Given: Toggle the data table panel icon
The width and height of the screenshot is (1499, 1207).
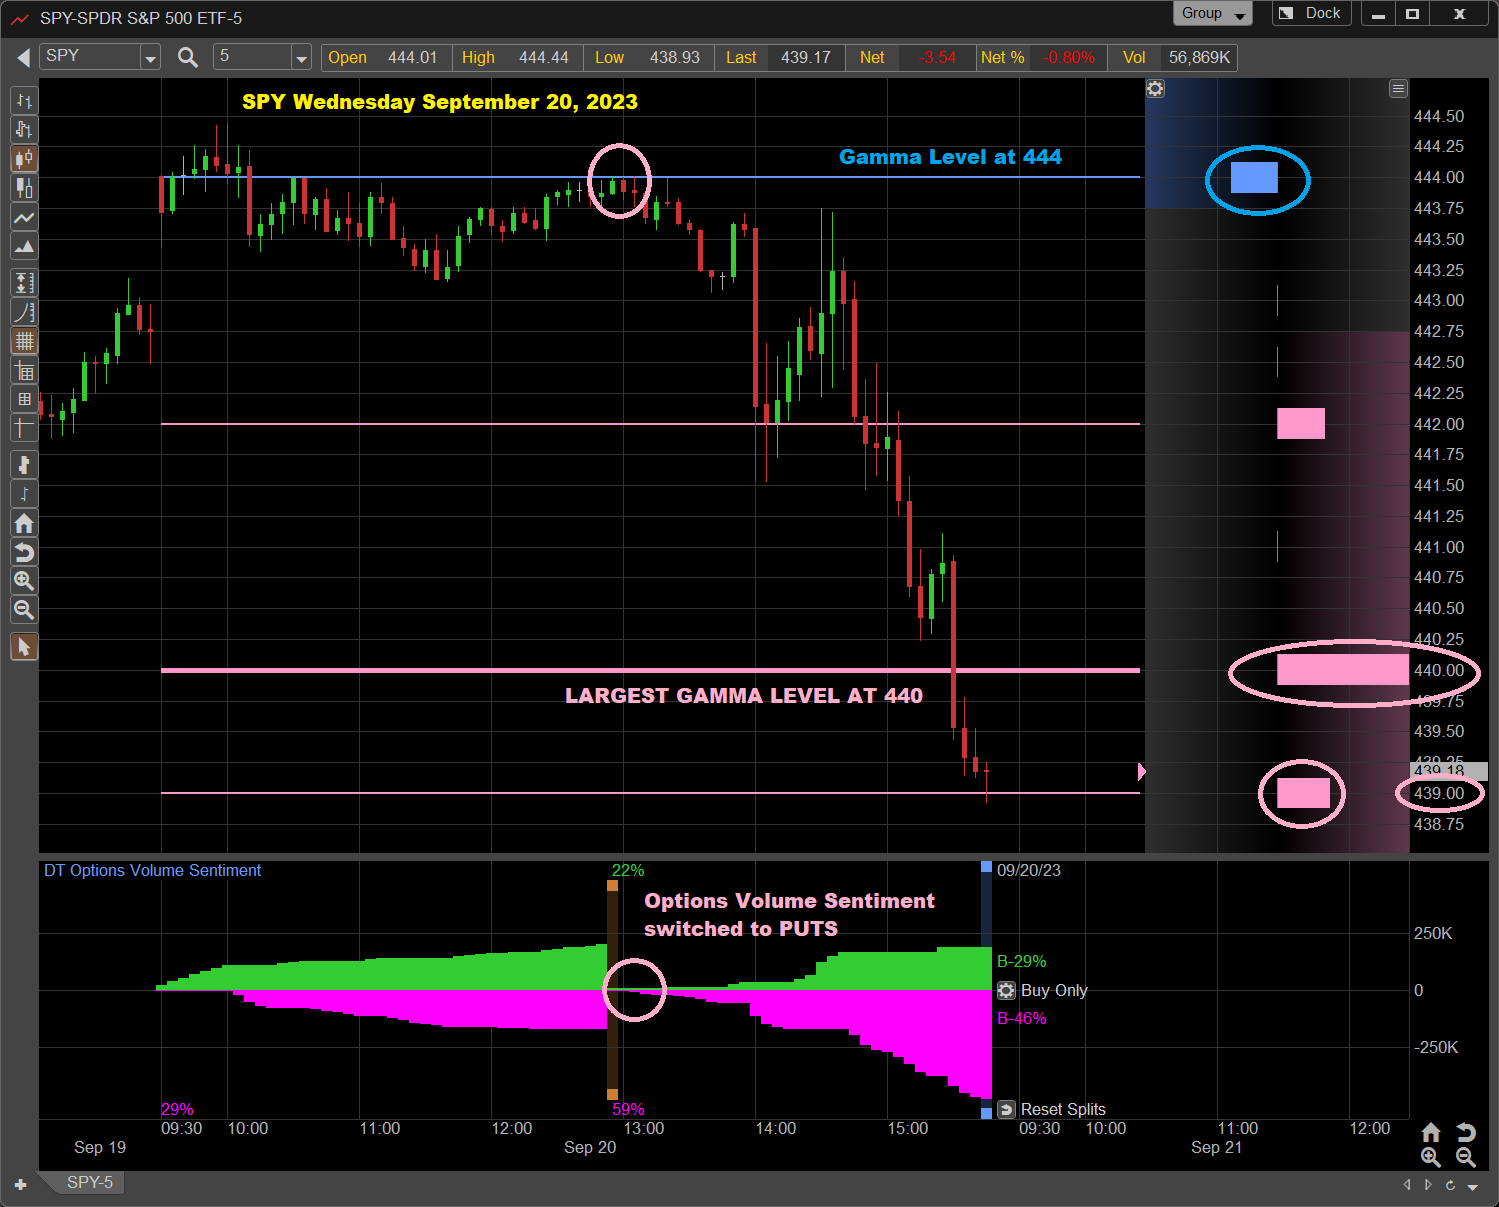Looking at the screenshot, I should click(24, 372).
